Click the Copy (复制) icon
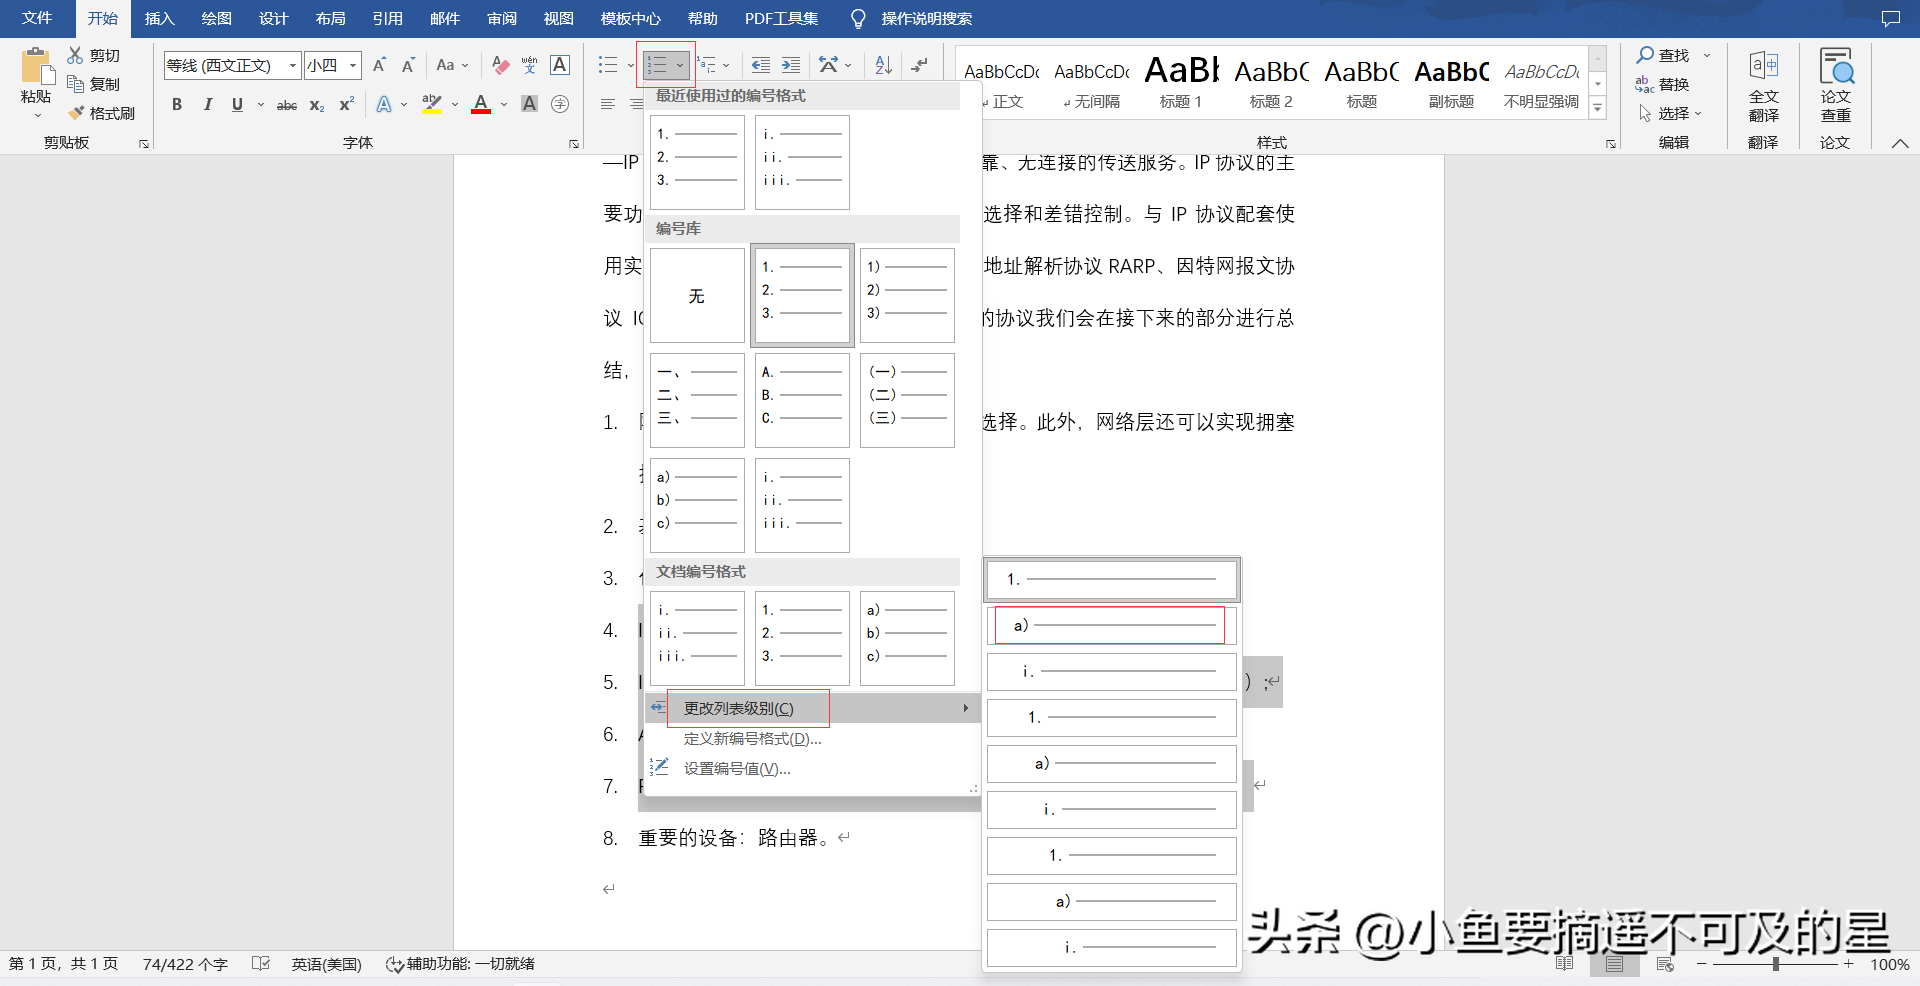1920x986 pixels. coord(75,84)
